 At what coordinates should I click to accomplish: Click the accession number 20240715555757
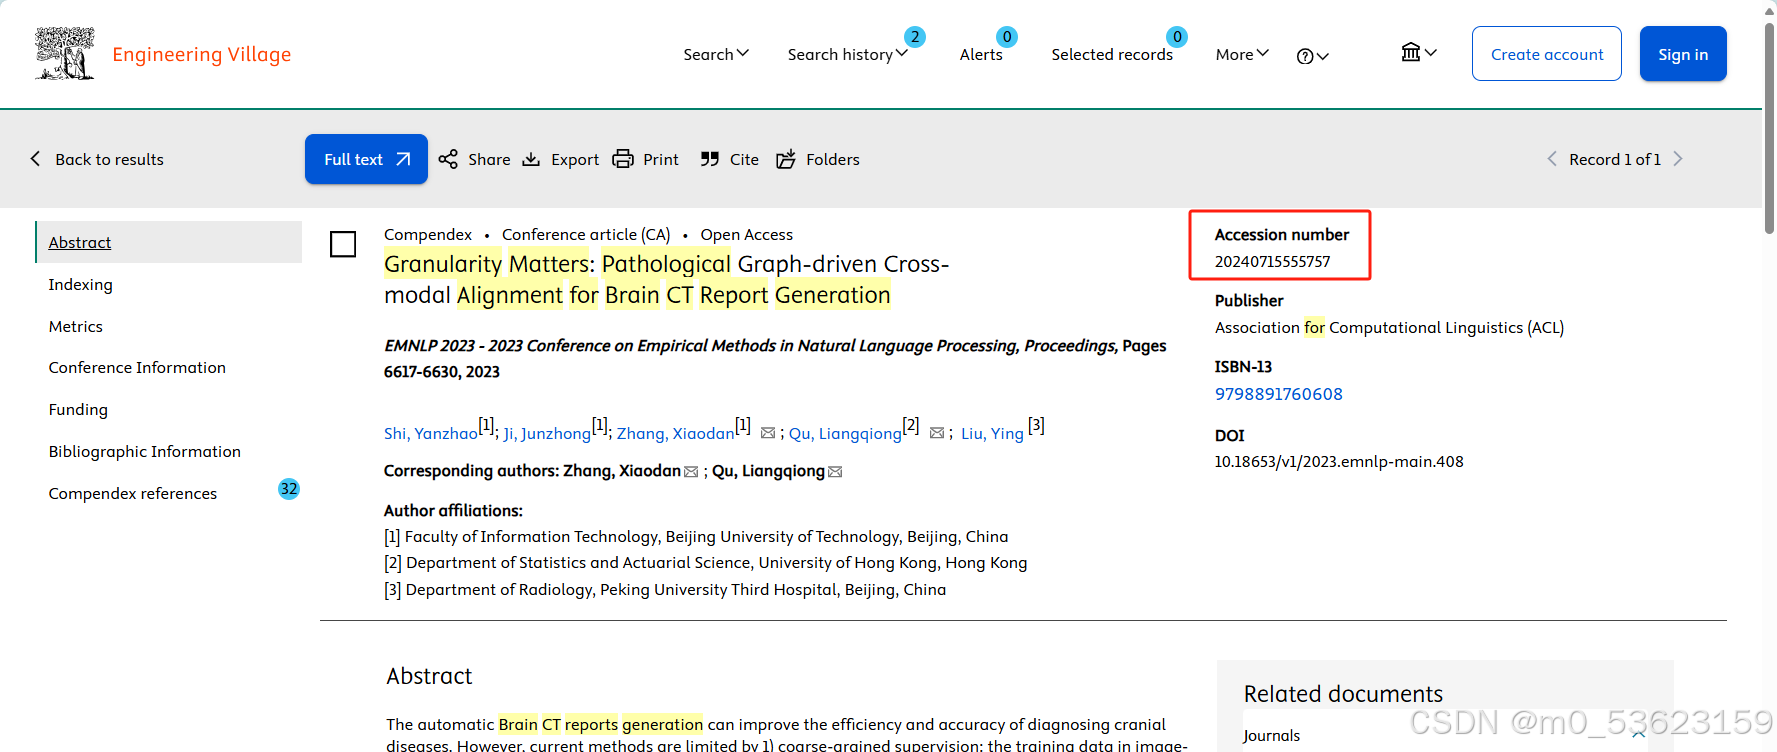click(1272, 261)
